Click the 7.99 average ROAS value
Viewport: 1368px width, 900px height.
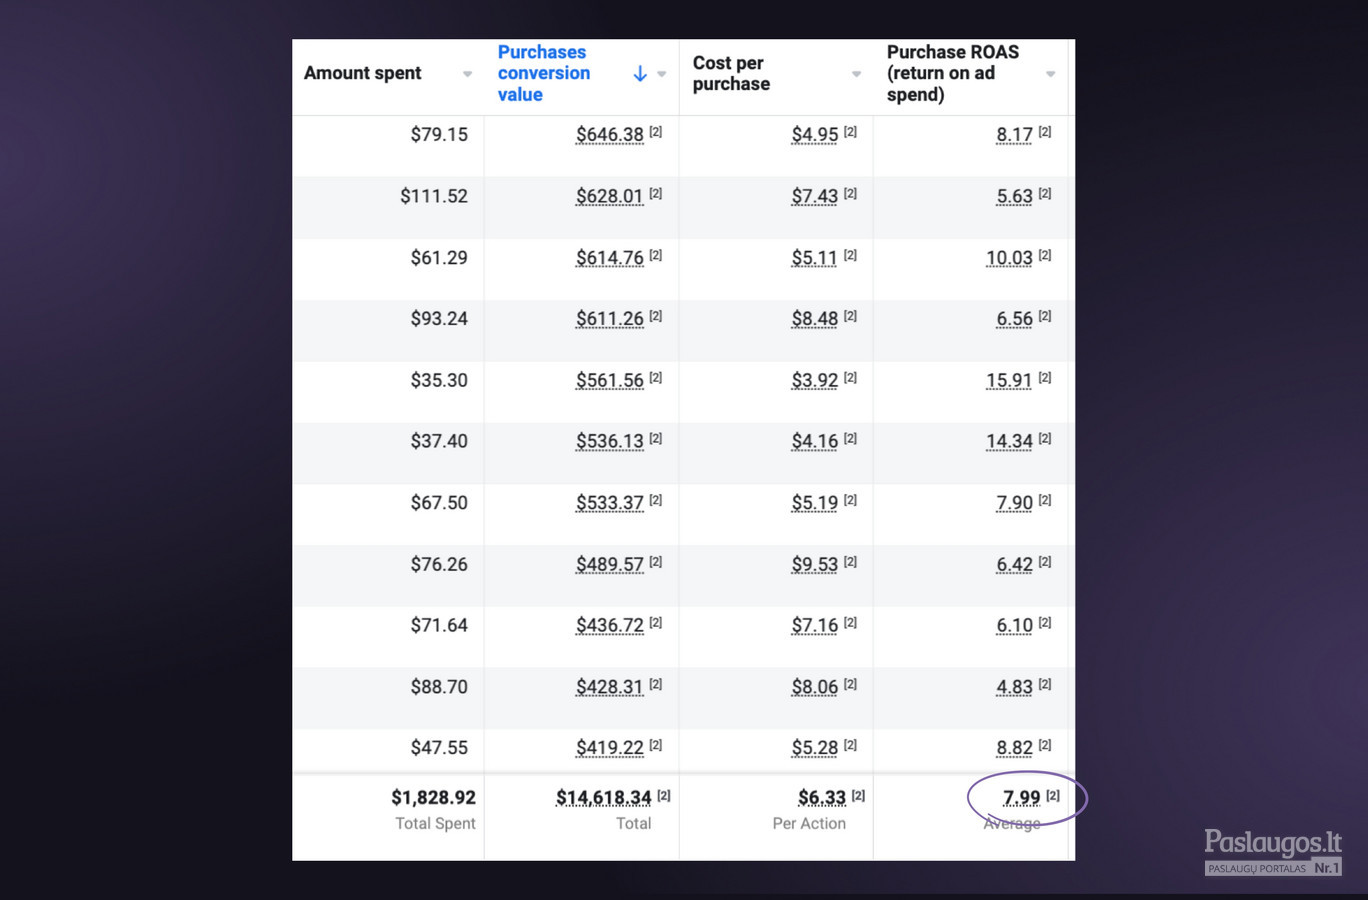coord(1021,798)
